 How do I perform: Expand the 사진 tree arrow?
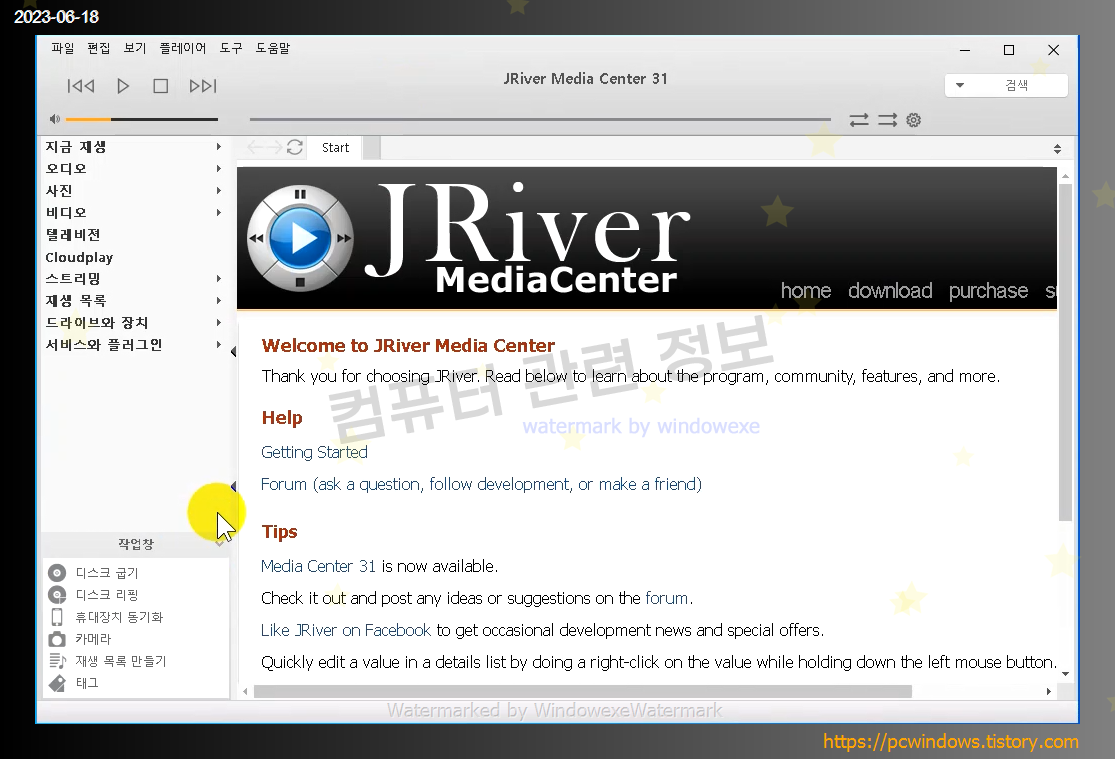pyautogui.click(x=219, y=191)
